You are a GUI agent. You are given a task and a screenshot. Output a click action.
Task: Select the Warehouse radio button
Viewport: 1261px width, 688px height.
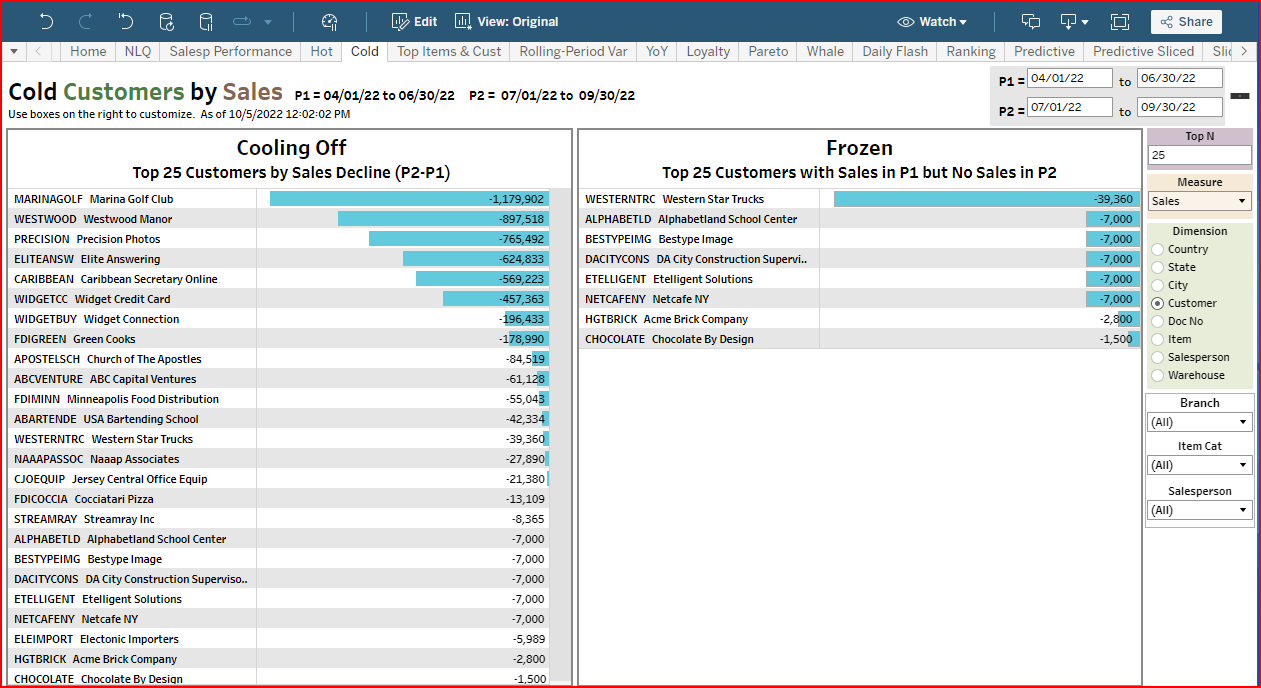pyautogui.click(x=1158, y=375)
